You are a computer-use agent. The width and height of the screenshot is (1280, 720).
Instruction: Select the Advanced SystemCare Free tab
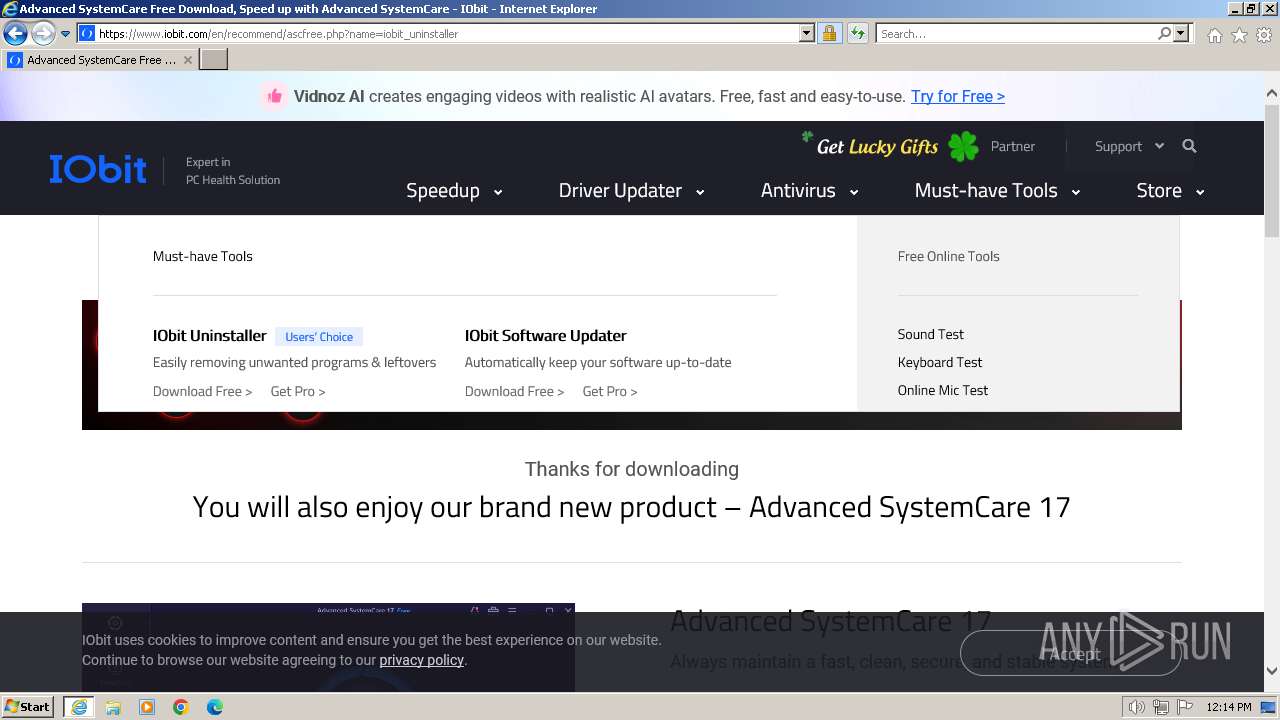(x=100, y=60)
